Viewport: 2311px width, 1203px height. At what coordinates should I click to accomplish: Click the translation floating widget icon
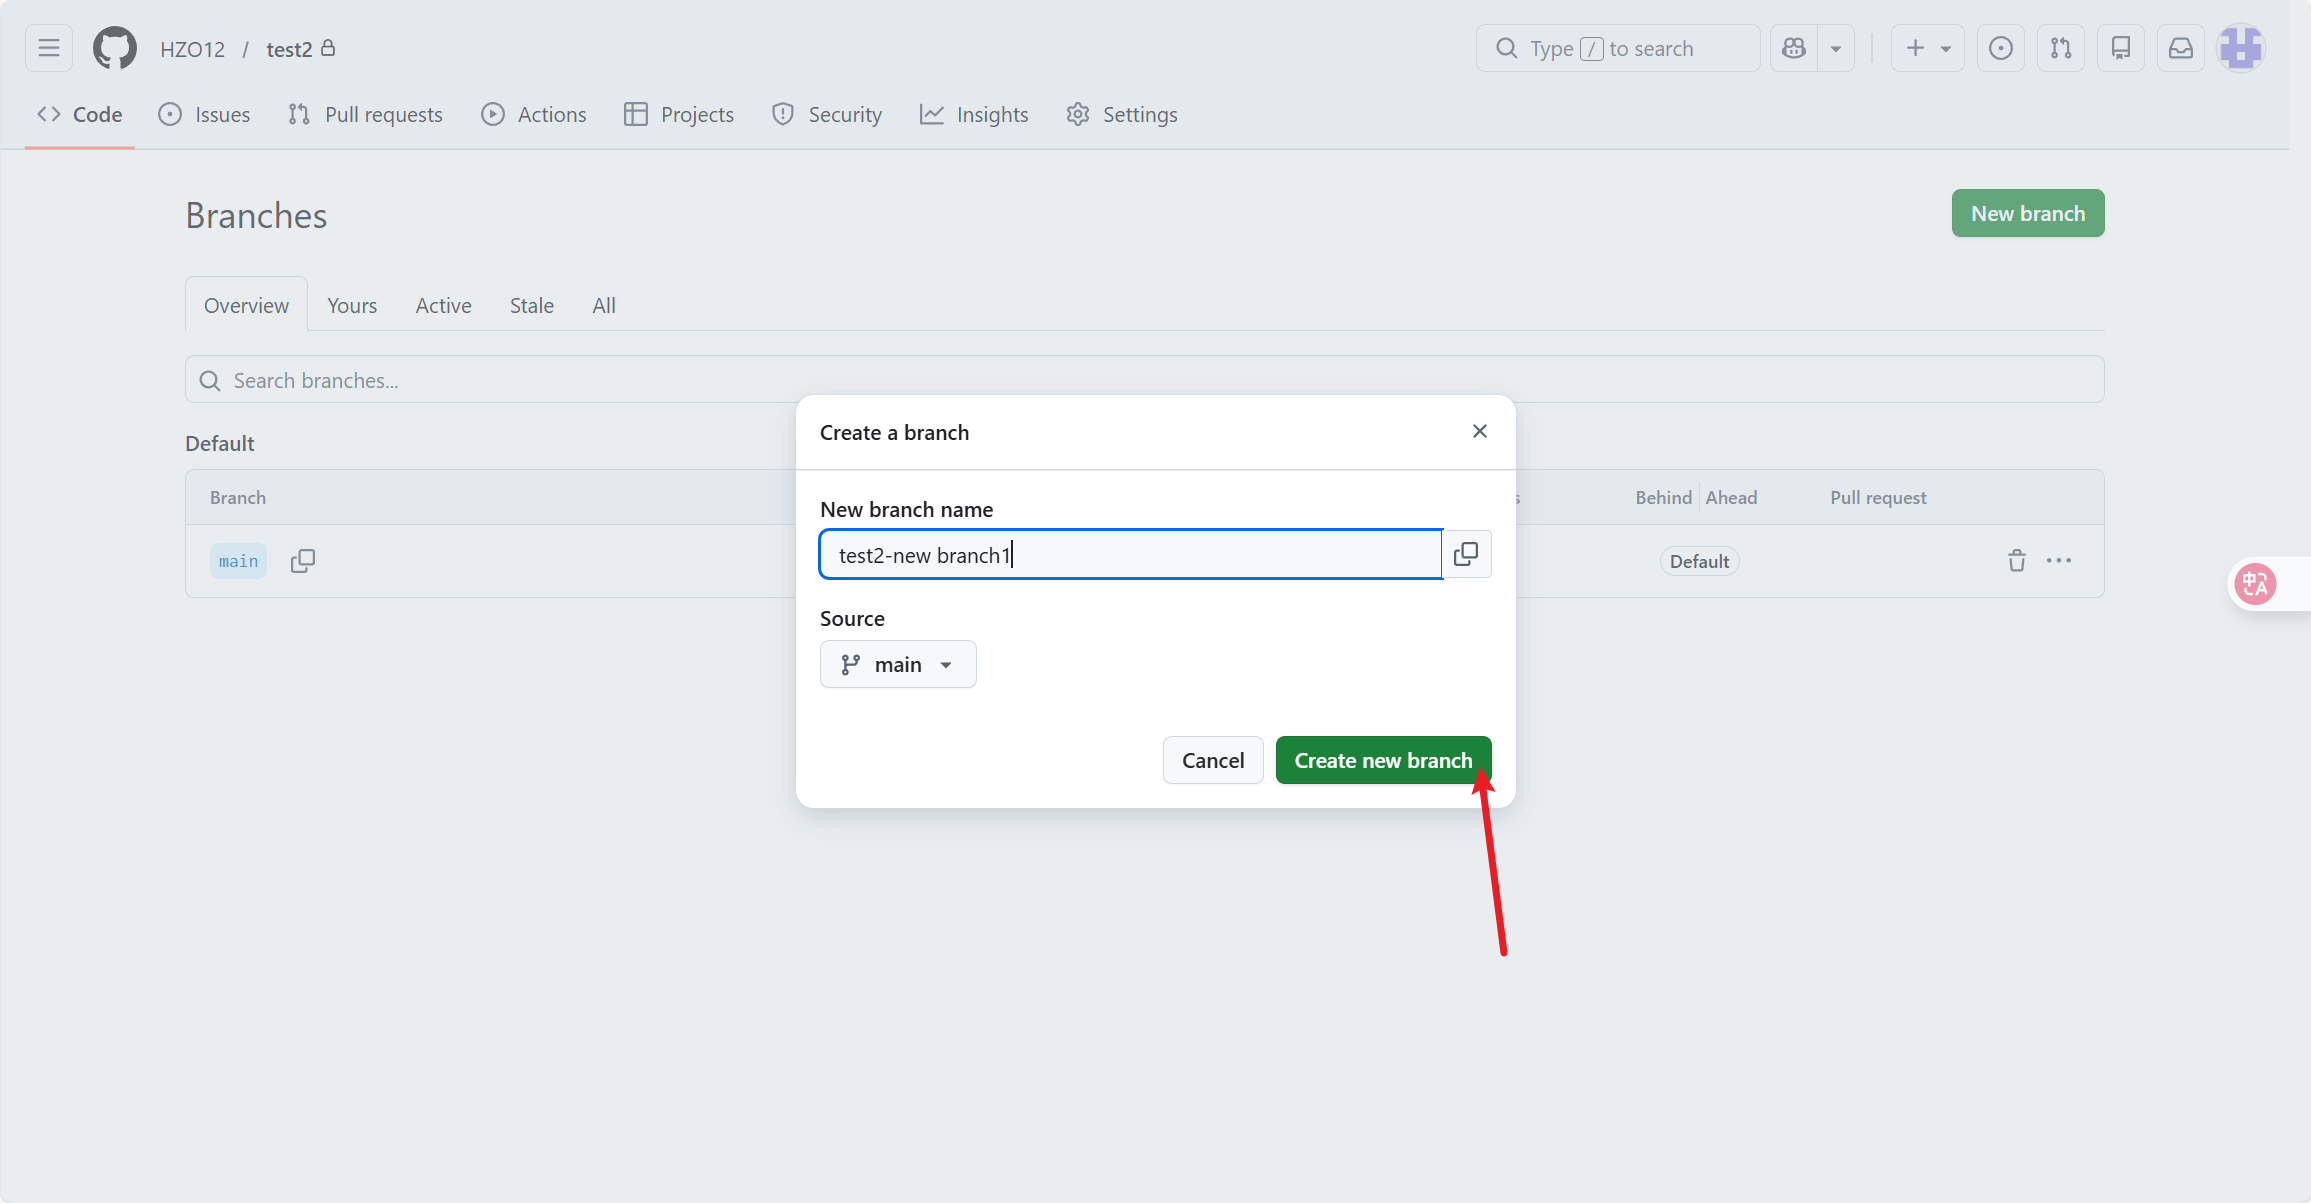tap(2256, 584)
